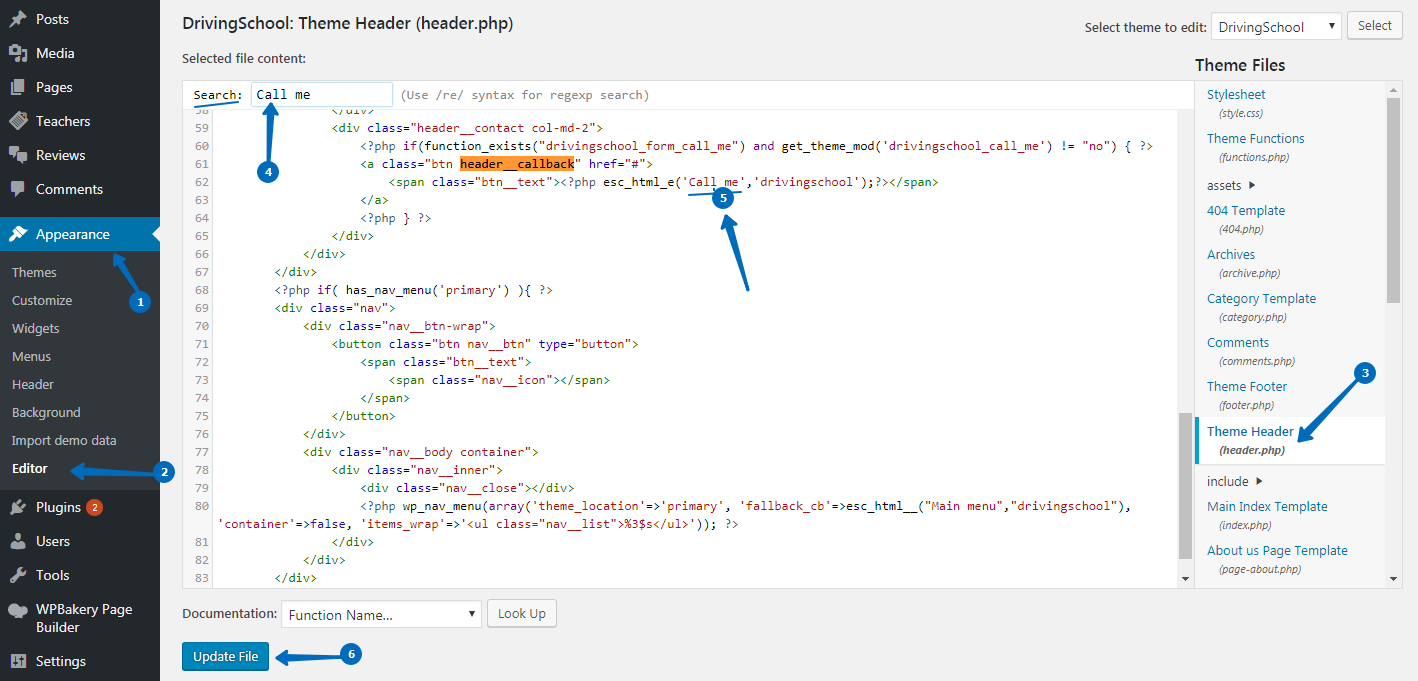
Task: Click the Comments speech bubble icon
Action: coord(18,189)
